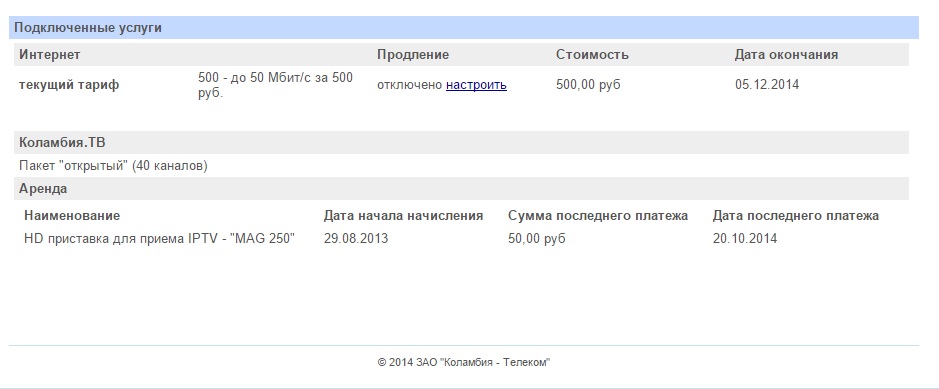939x389 pixels.
Task: Click the "Коламбия.ТВ" section heading
Action: (62, 142)
